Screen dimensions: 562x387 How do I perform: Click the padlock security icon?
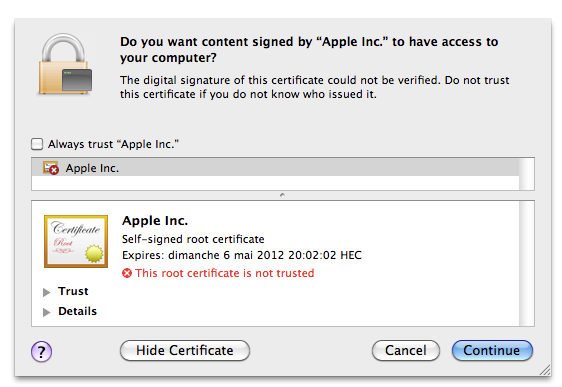point(65,64)
